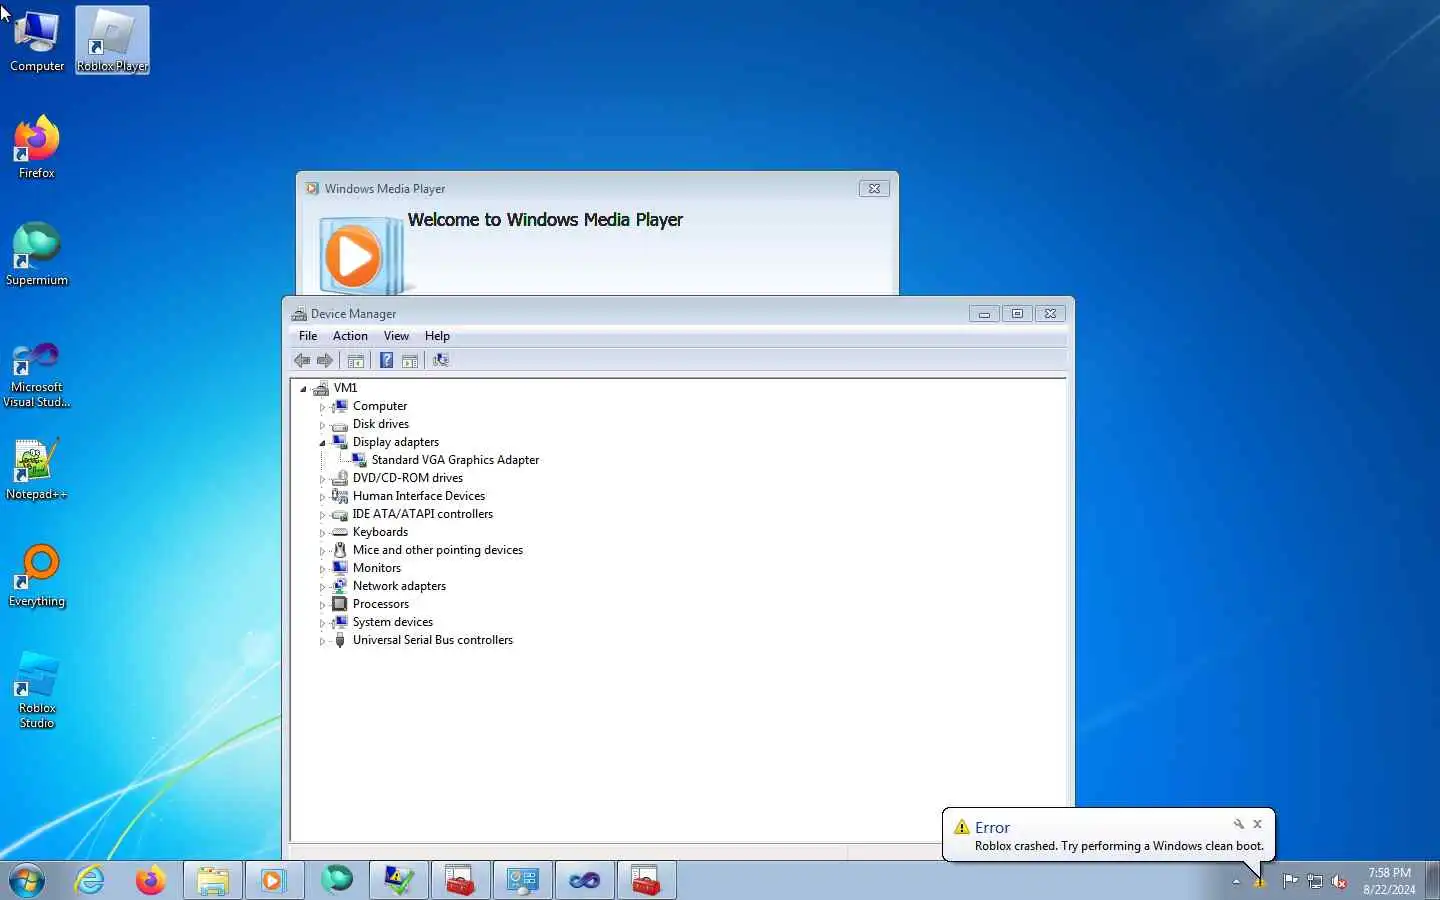Expand the System devices node arrow
Viewport: 1440px width, 900px height.
pyautogui.click(x=322, y=623)
